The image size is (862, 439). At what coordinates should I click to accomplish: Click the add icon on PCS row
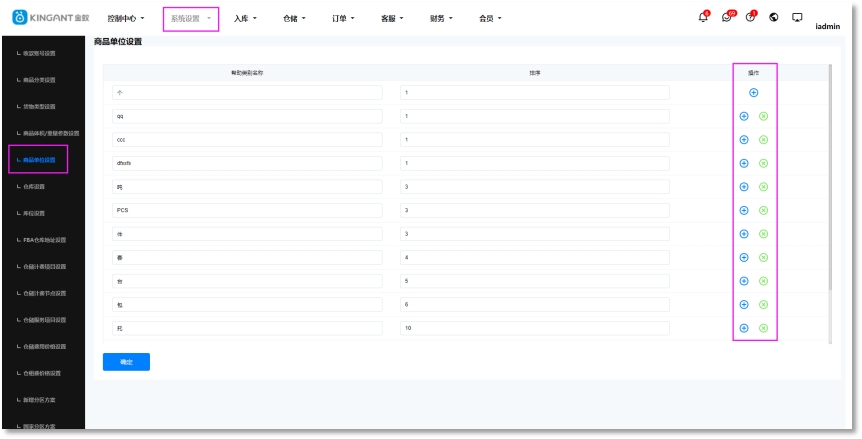pyautogui.click(x=744, y=210)
